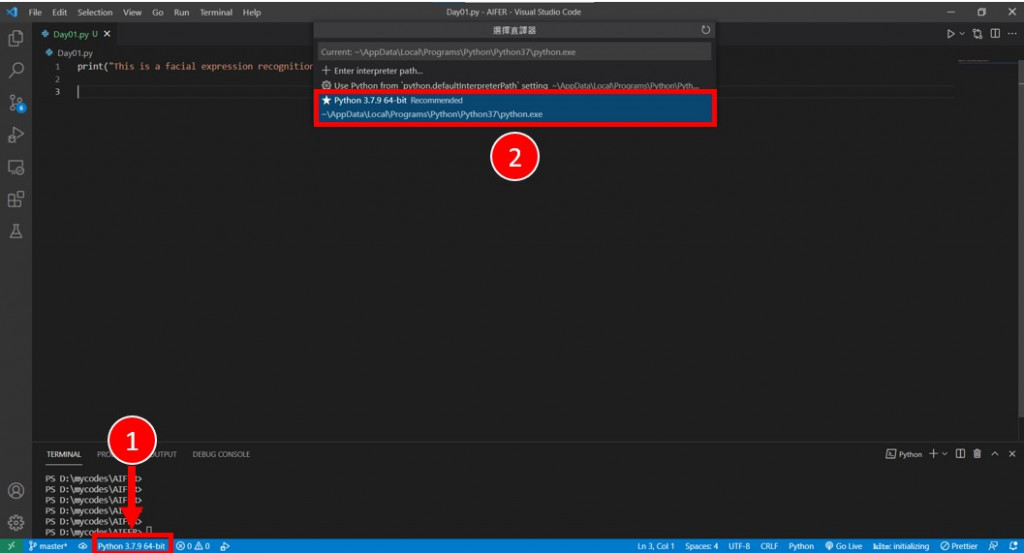Click the interpreter search input field
The width and height of the screenshot is (1024, 553).
(x=514, y=52)
